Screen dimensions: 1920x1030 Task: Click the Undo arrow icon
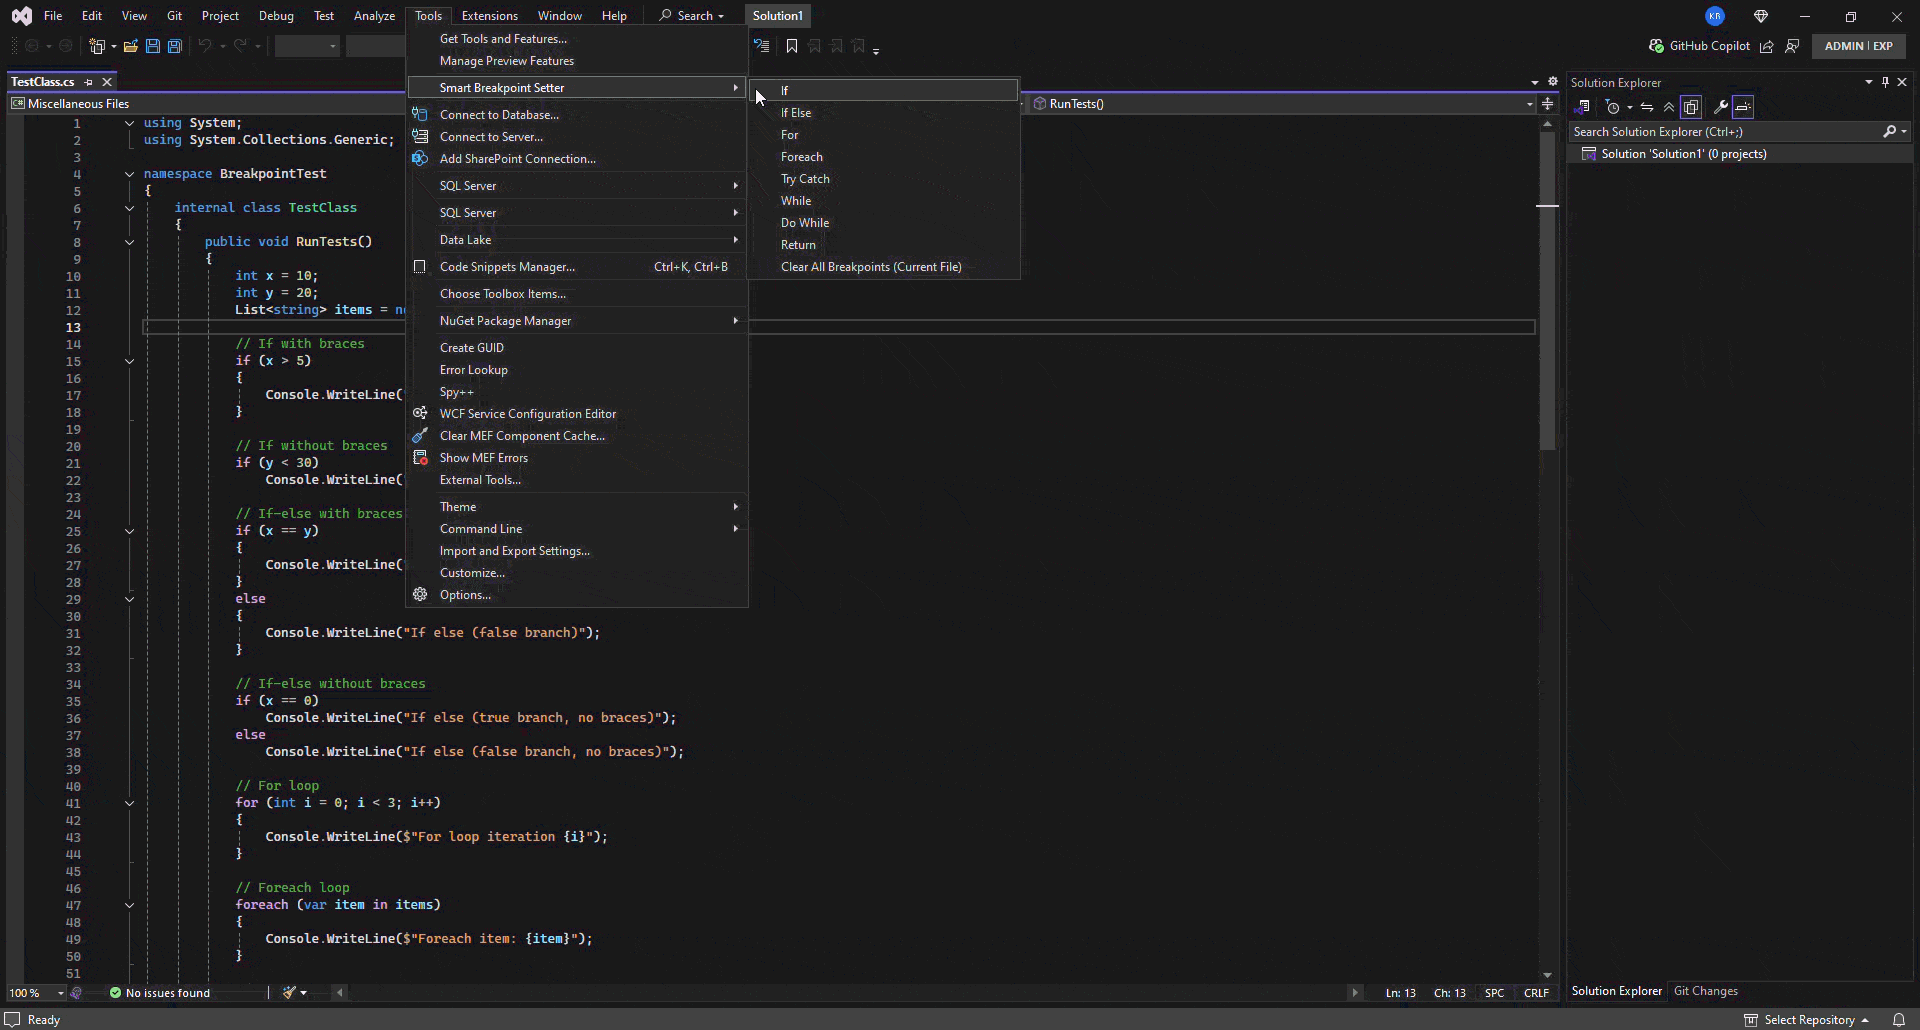point(205,46)
